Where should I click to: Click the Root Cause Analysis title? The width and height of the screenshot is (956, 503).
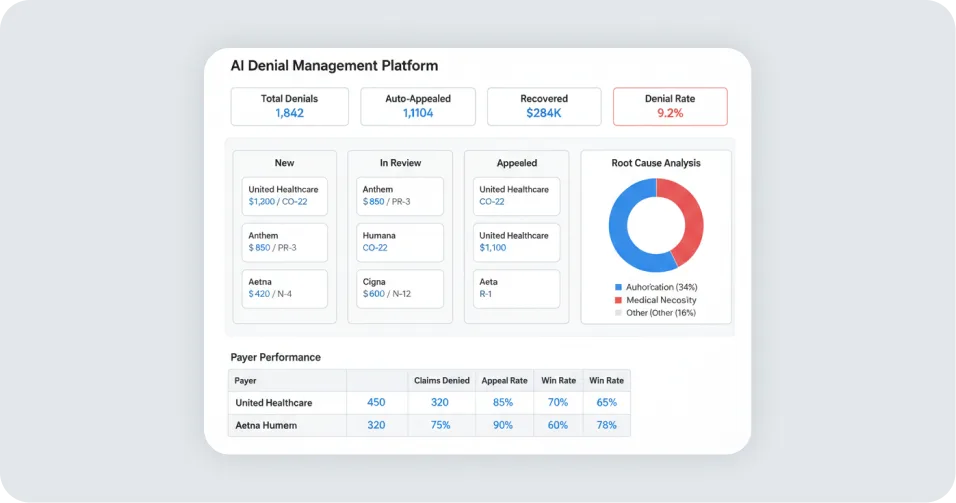(x=656, y=163)
